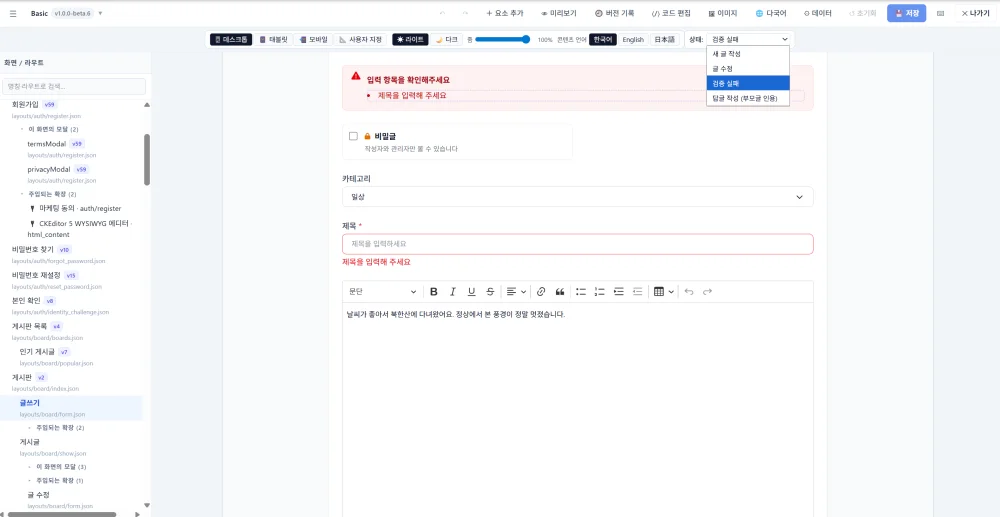
Task: Enable 라이트 theme
Action: (x=410, y=40)
